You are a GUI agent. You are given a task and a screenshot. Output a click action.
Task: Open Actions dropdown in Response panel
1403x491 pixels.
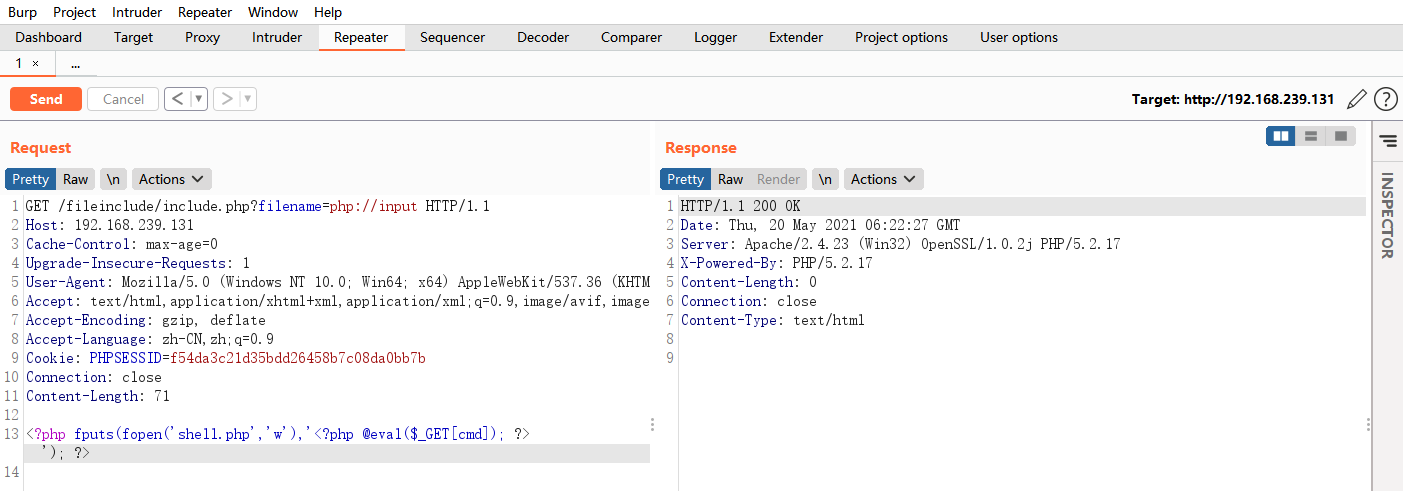(x=883, y=179)
